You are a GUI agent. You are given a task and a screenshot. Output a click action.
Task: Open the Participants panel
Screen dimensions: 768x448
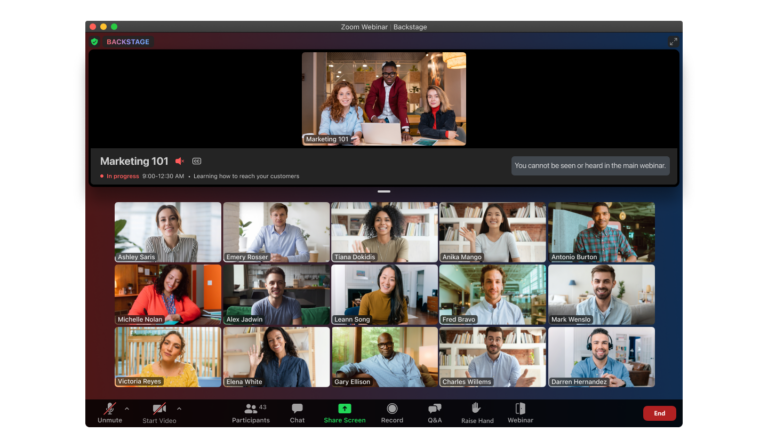tap(250, 413)
